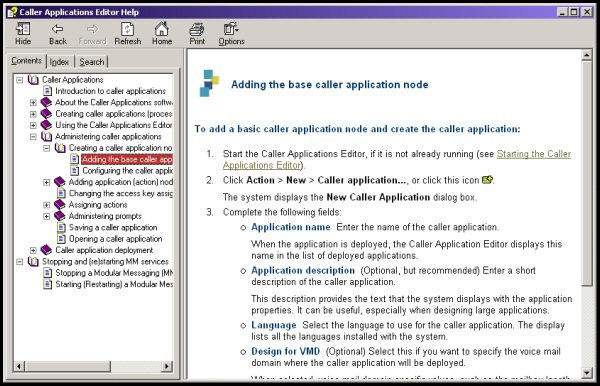The width and height of the screenshot is (600, 386).
Task: Click the page icon beside Introduction to caller applications
Action: (47, 91)
